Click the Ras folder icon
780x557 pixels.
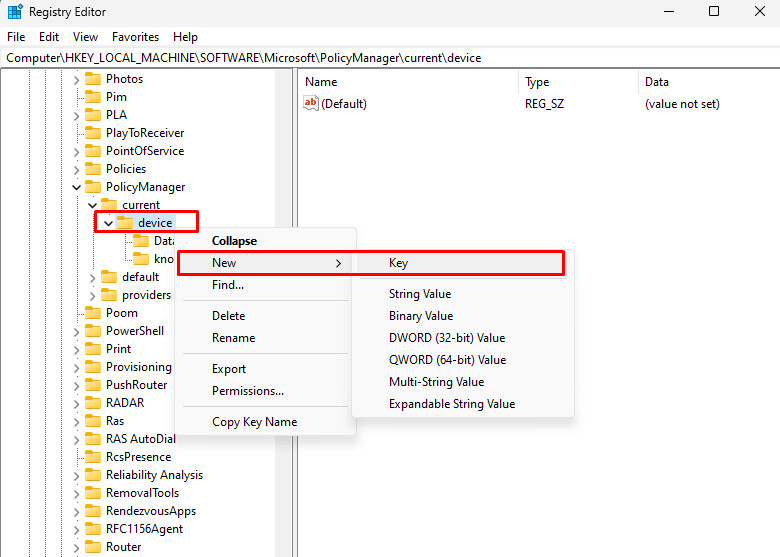click(x=93, y=421)
